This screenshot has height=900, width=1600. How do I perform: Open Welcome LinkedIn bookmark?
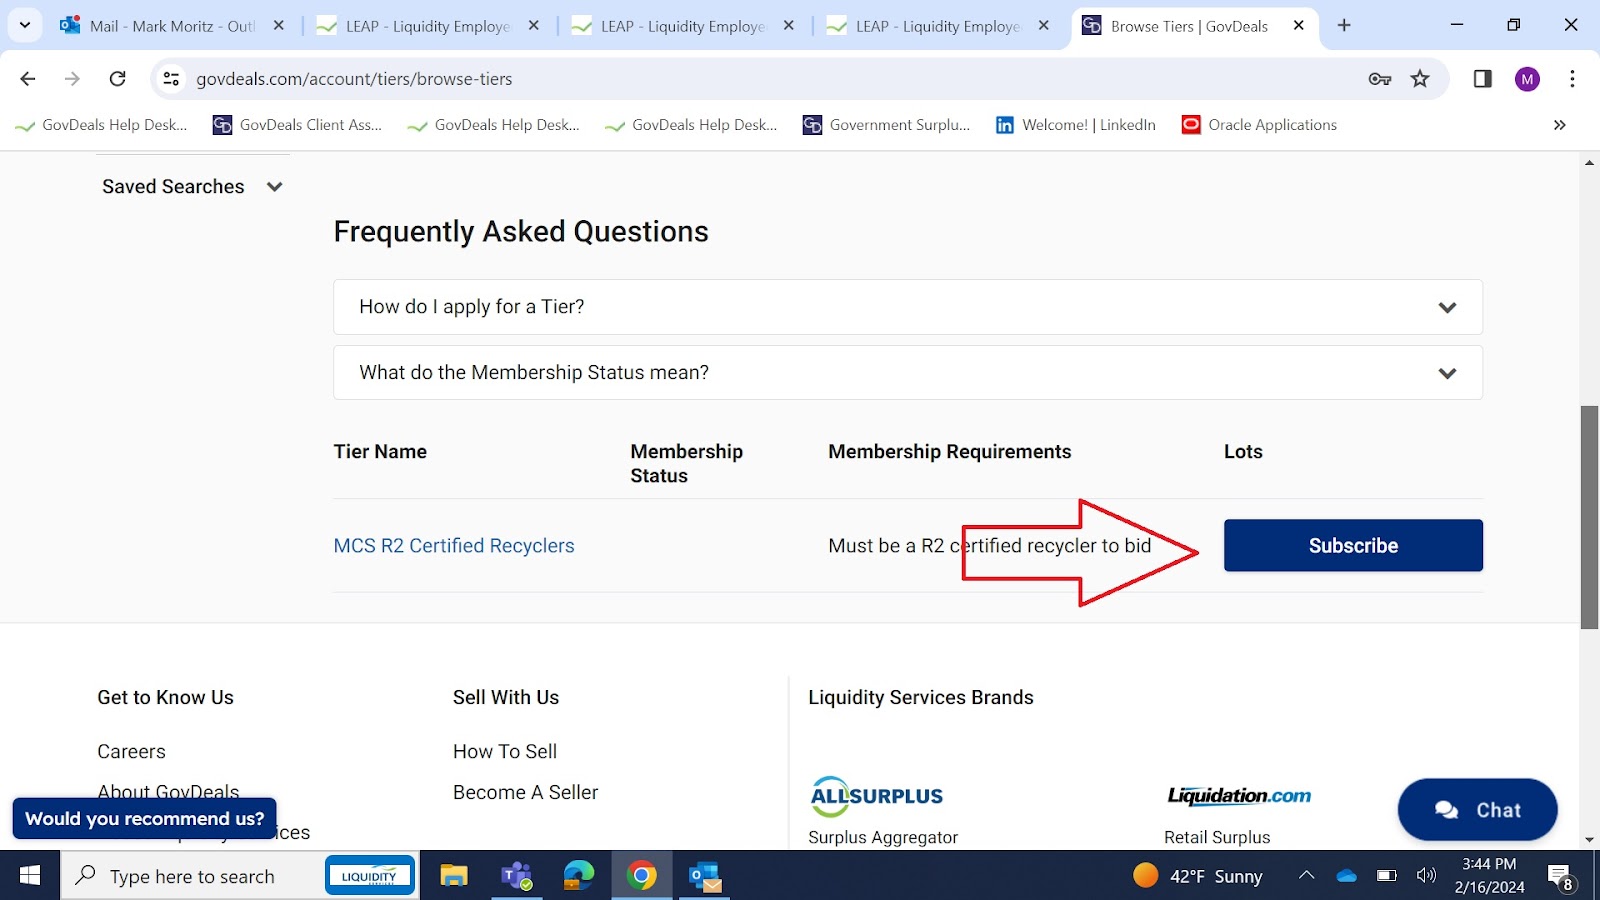pyautogui.click(x=1076, y=125)
